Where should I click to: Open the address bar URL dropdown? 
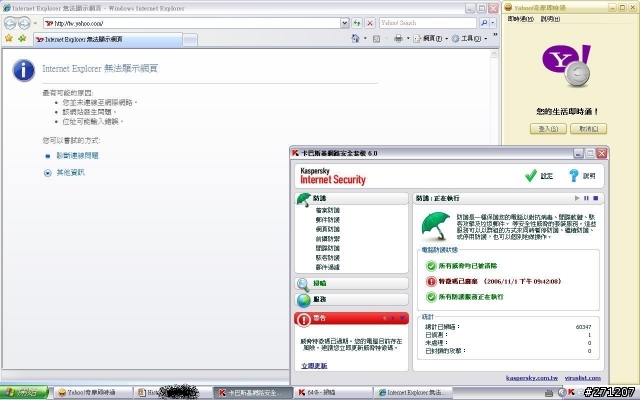click(x=344, y=23)
